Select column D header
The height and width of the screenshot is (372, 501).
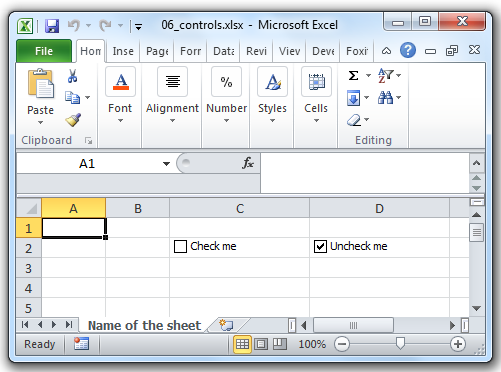379,209
